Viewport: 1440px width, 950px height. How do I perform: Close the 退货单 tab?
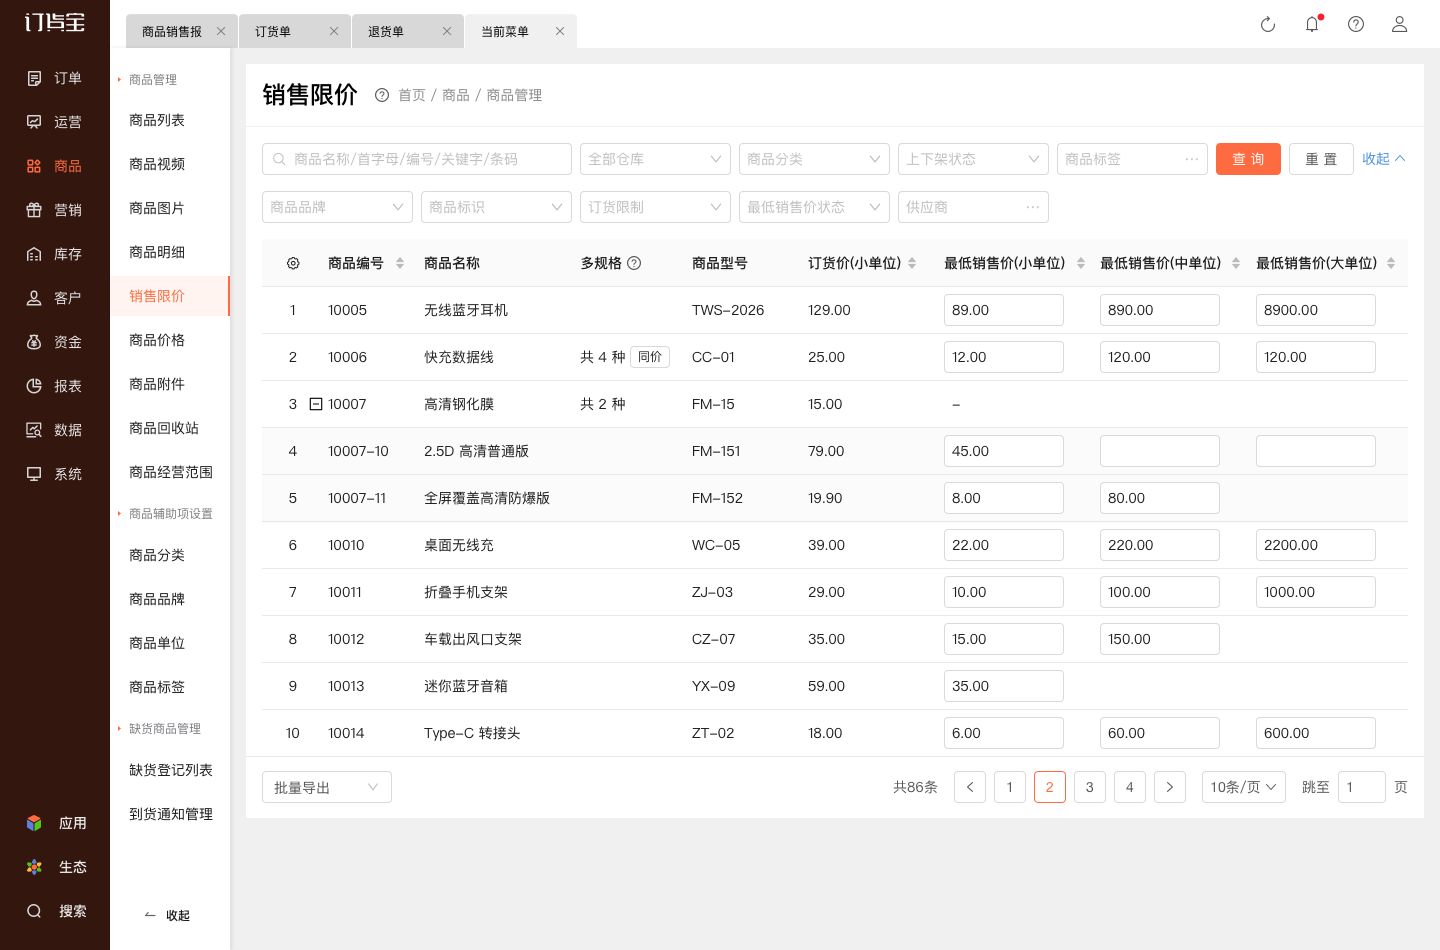pyautogui.click(x=447, y=31)
